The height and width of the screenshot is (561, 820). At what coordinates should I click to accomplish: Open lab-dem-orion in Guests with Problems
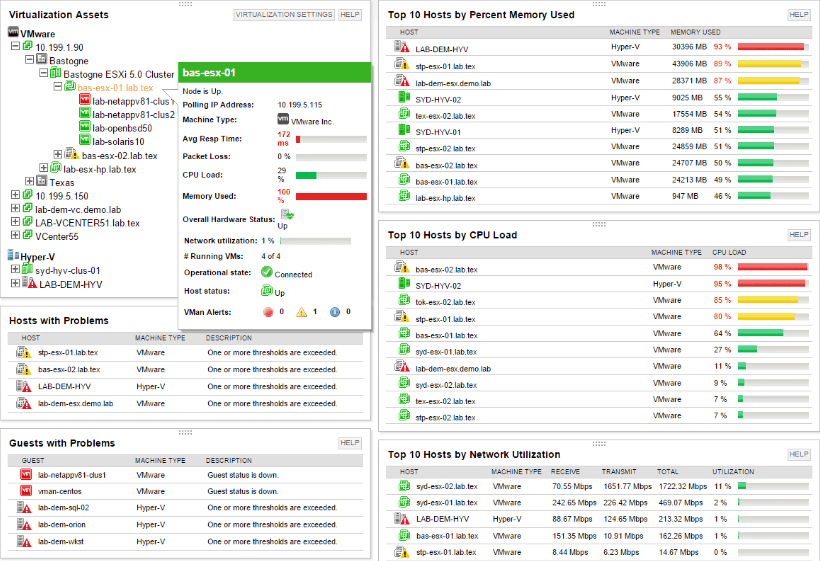(x=62, y=524)
